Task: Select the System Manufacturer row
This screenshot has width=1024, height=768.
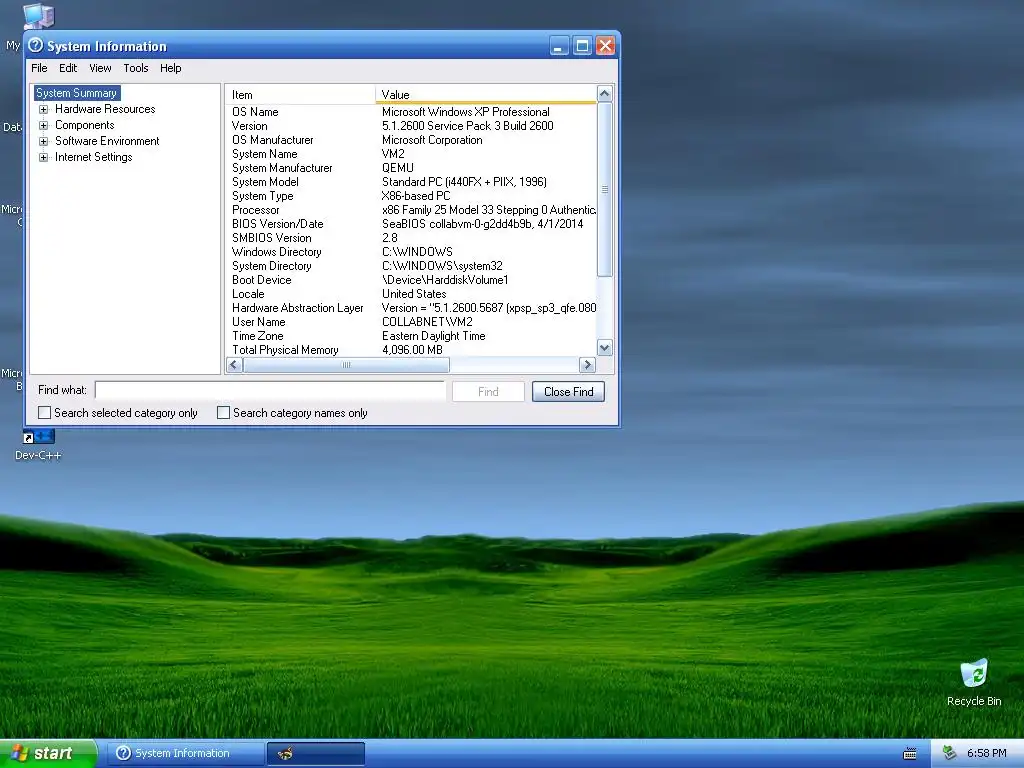Action: pyautogui.click(x=411, y=168)
